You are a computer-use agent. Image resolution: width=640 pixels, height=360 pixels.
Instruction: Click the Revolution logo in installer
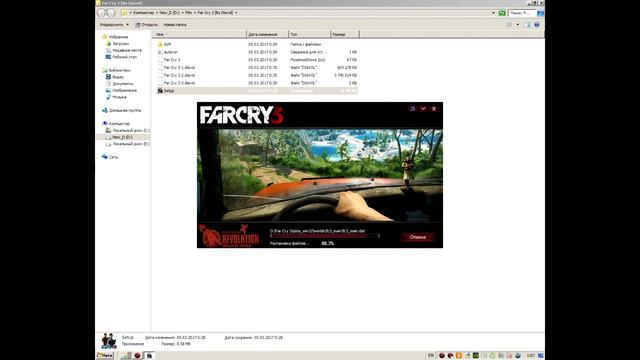(229, 236)
